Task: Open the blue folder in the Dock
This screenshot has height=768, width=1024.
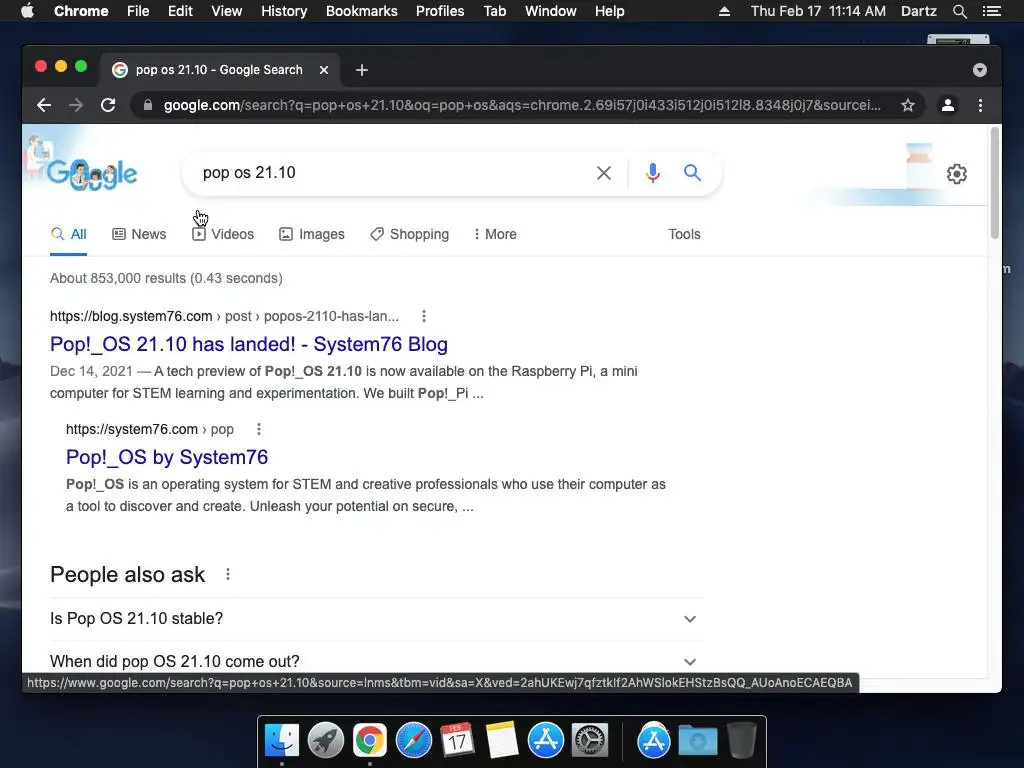Action: coord(697,741)
